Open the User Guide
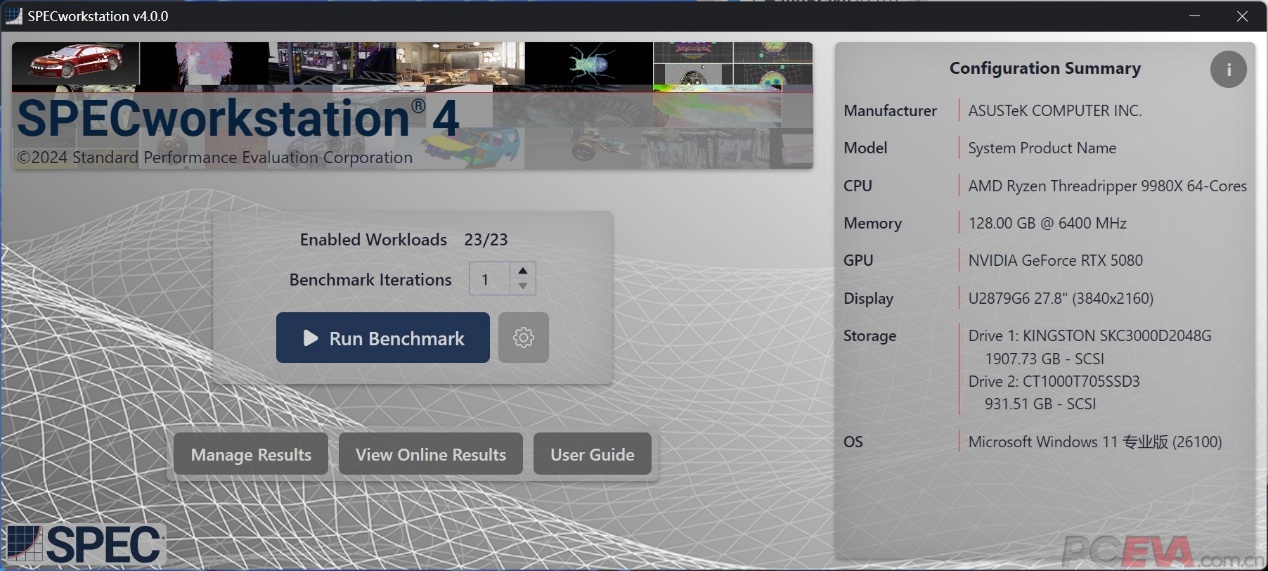This screenshot has width=1268, height=571. 592,455
